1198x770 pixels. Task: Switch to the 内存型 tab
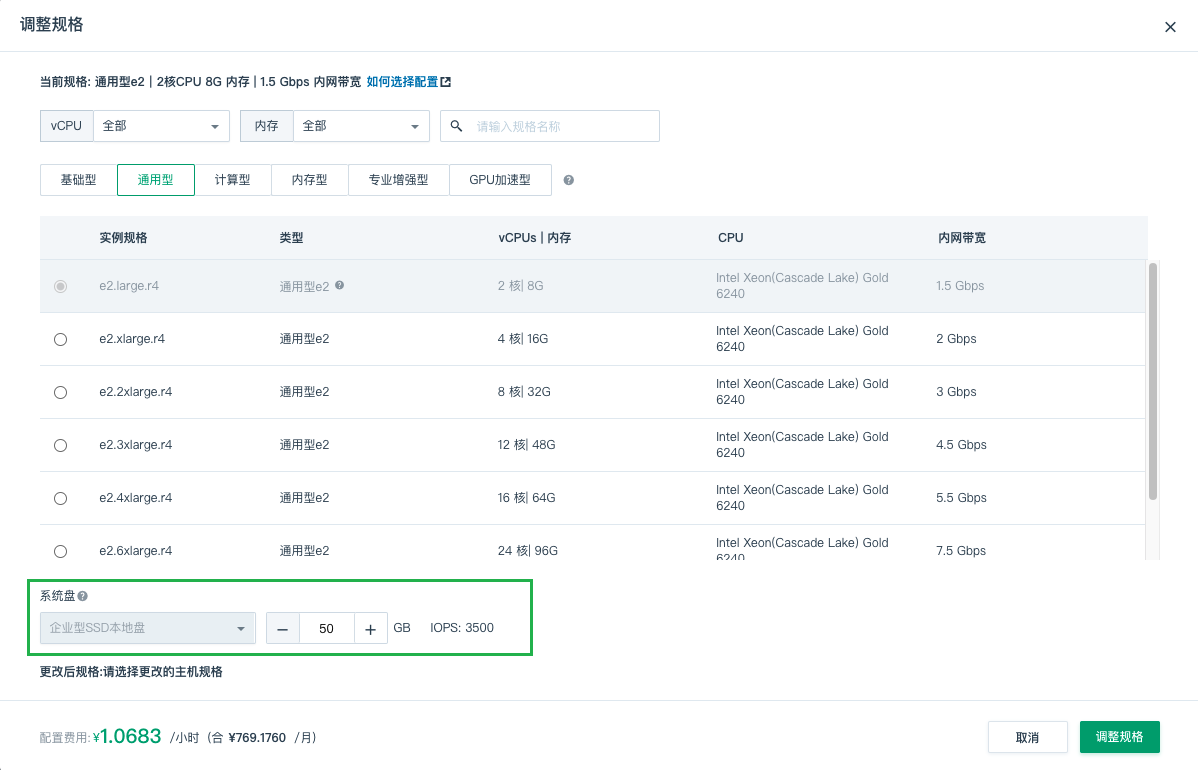point(309,180)
